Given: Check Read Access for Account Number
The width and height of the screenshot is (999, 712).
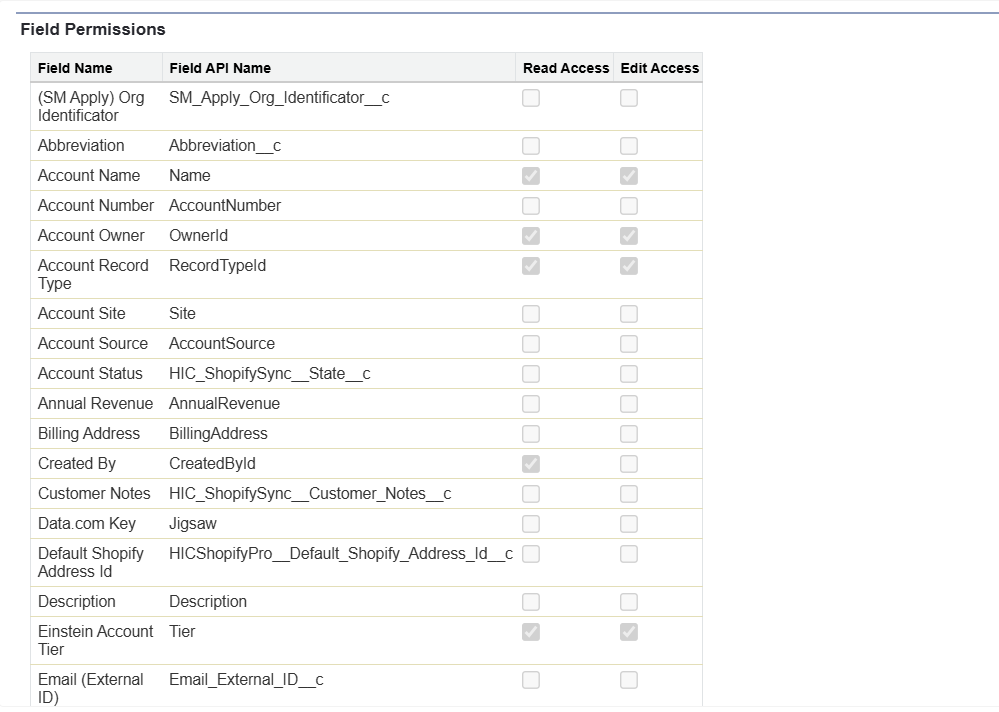Looking at the screenshot, I should [x=531, y=206].
